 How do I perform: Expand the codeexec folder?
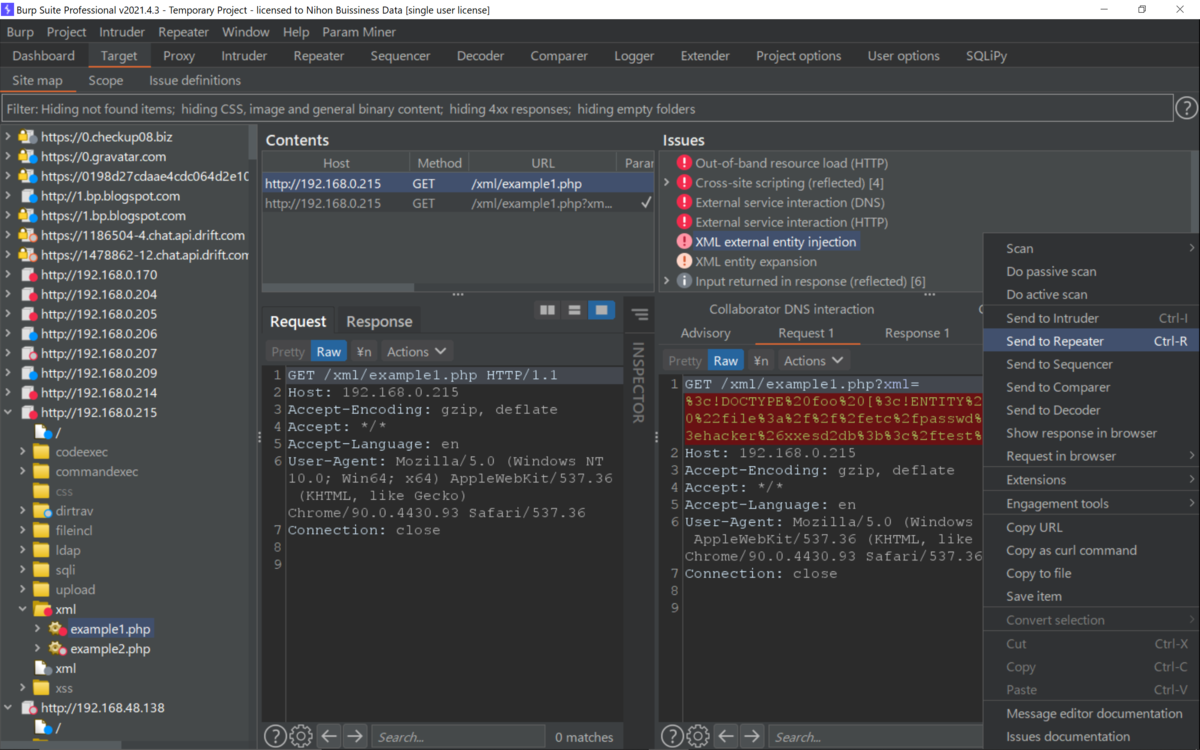(23, 452)
